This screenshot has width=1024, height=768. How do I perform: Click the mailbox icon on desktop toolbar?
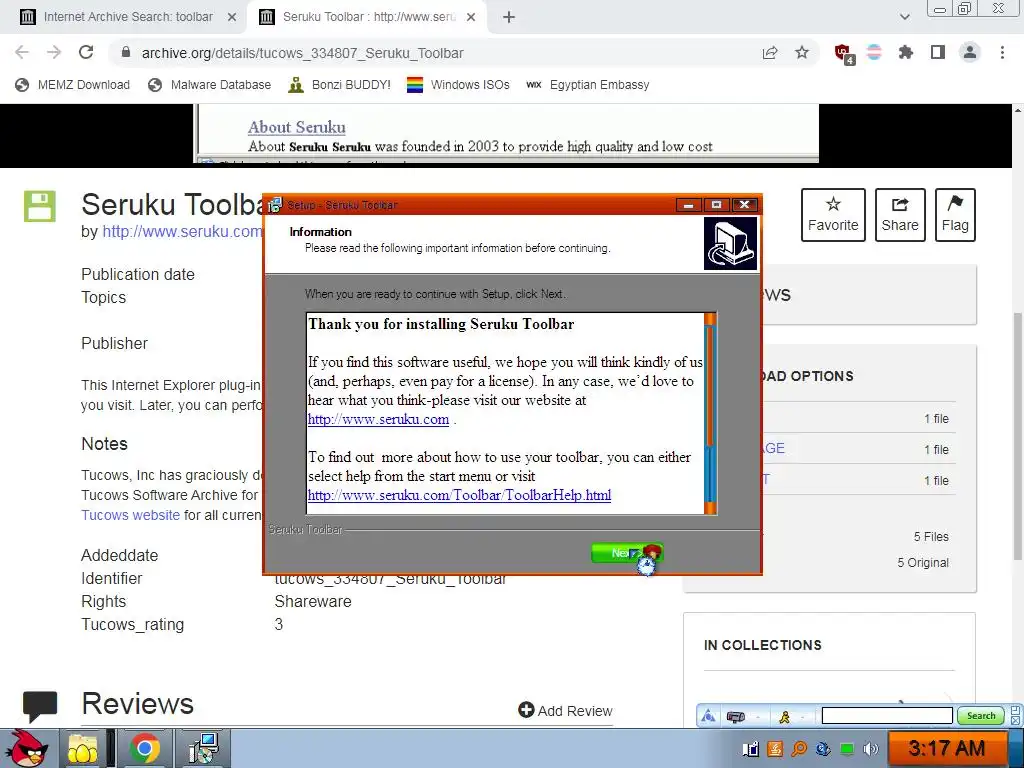(735, 717)
